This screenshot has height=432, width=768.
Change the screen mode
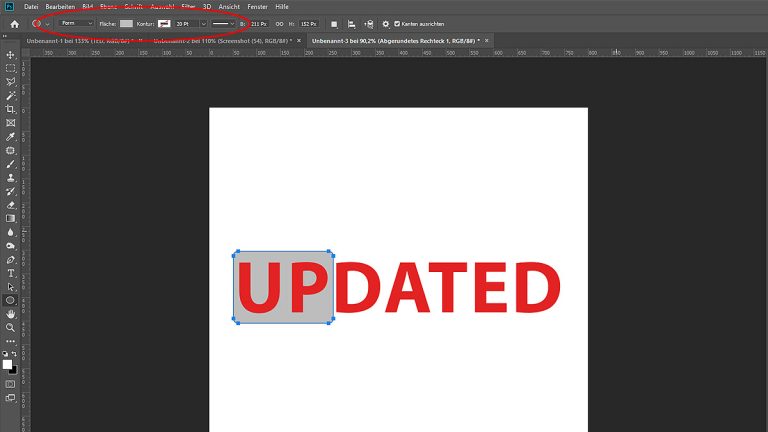[x=10, y=398]
